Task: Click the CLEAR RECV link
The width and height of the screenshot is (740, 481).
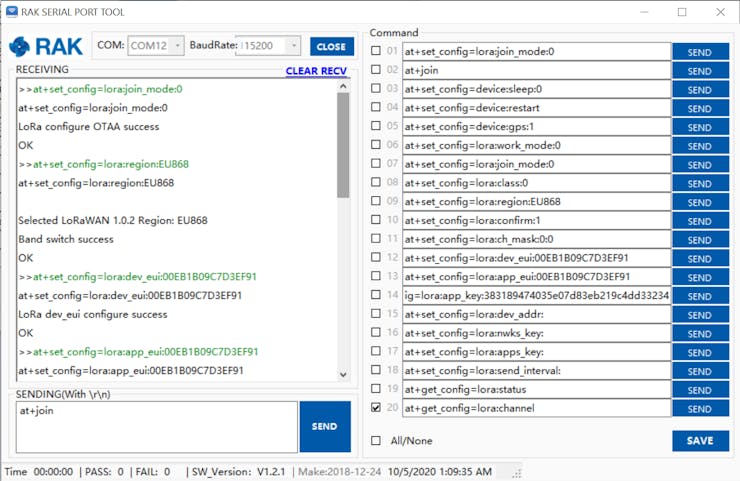Action: pos(316,71)
